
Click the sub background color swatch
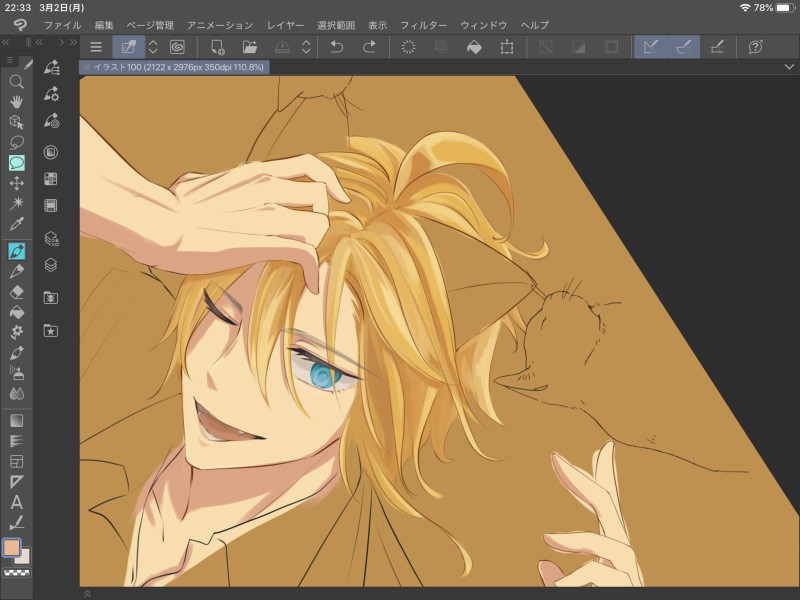pyautogui.click(x=24, y=558)
